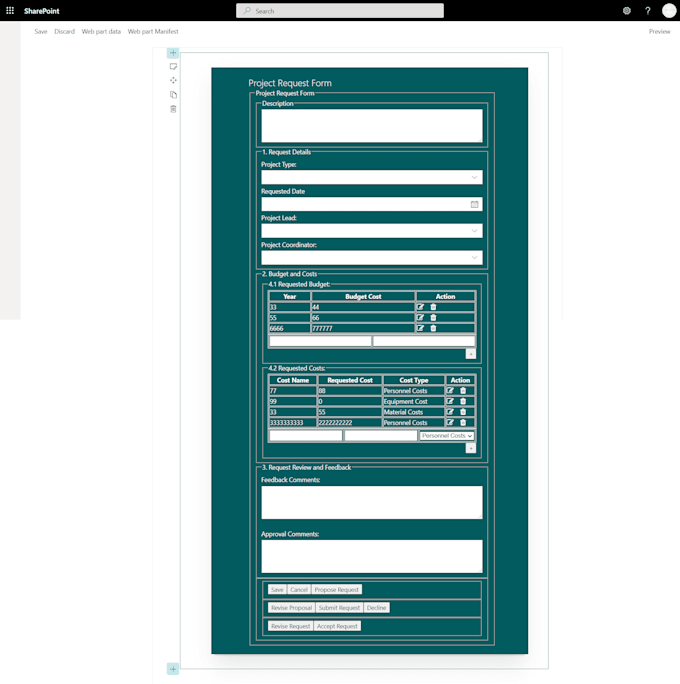Viewport: 680px width, 684px height.
Task: Click the Decline button
Action: [x=376, y=608]
